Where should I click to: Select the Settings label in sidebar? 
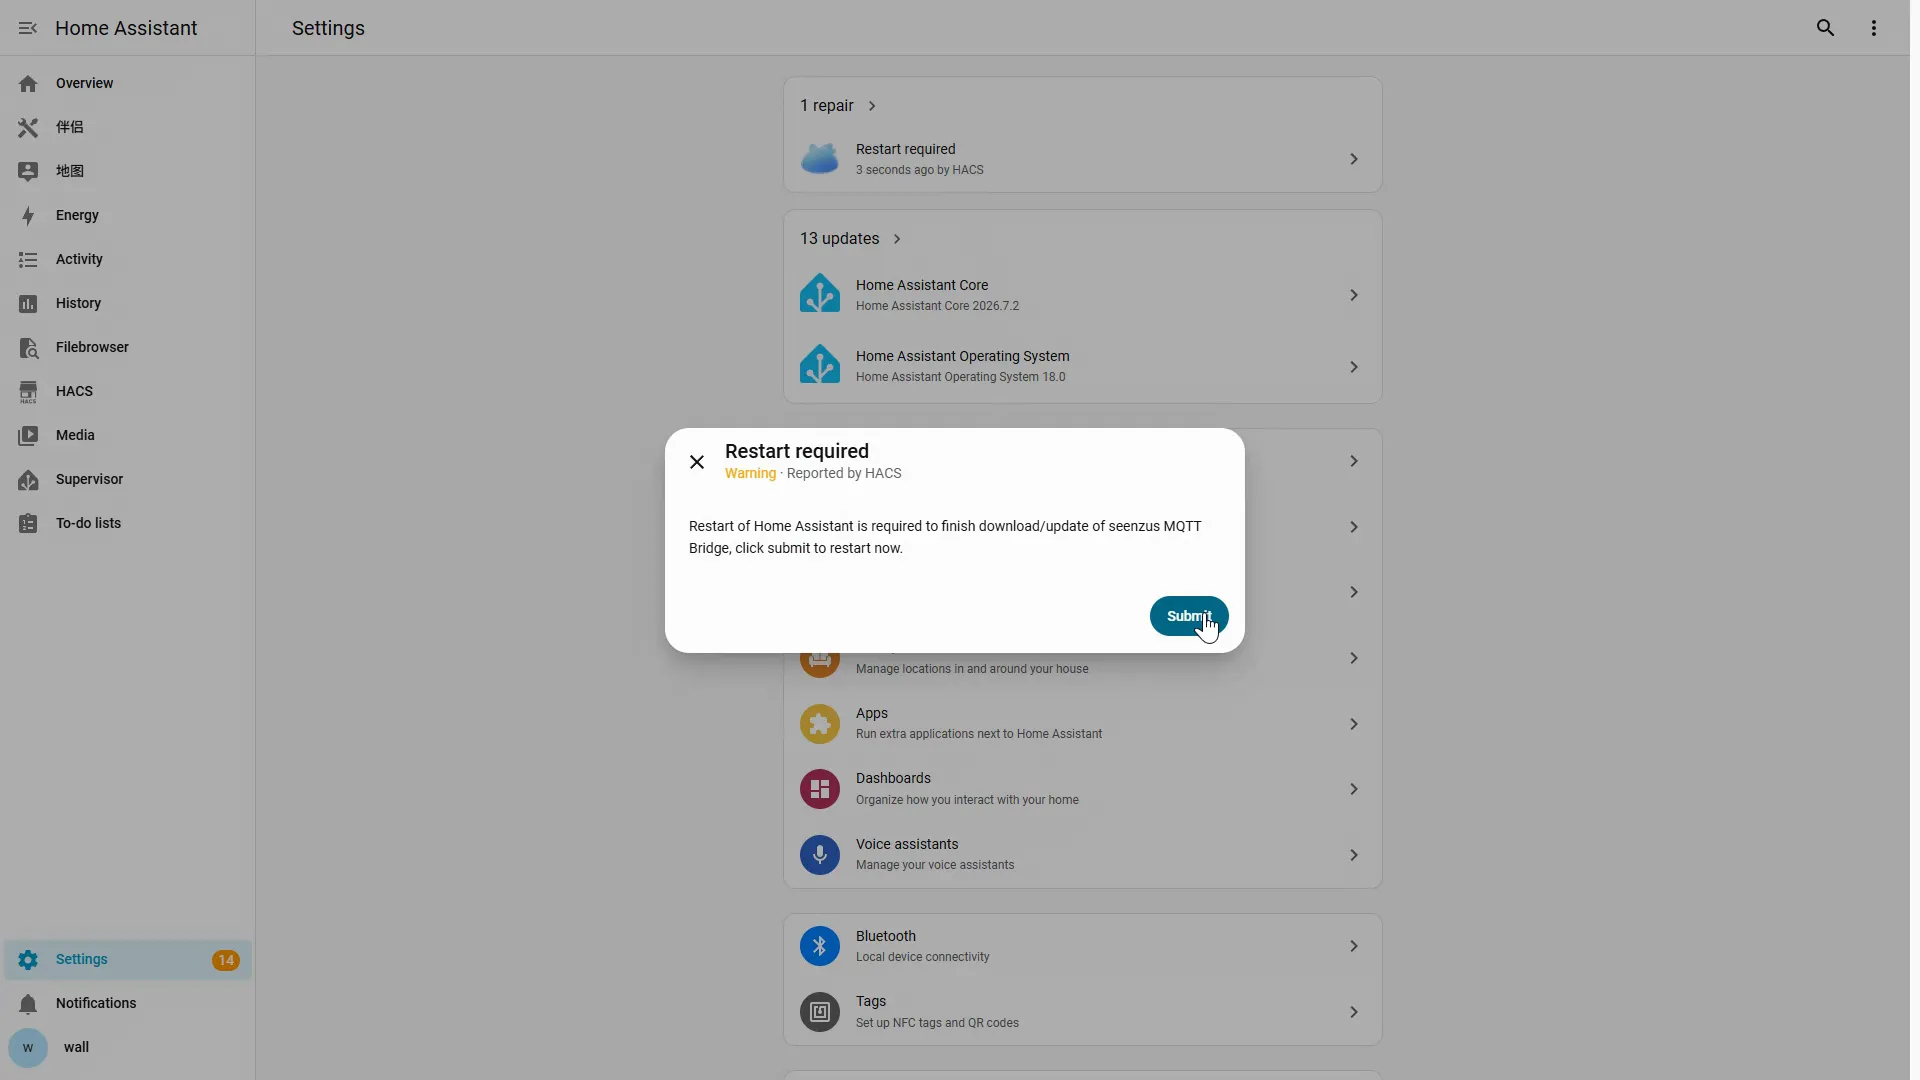coord(81,959)
